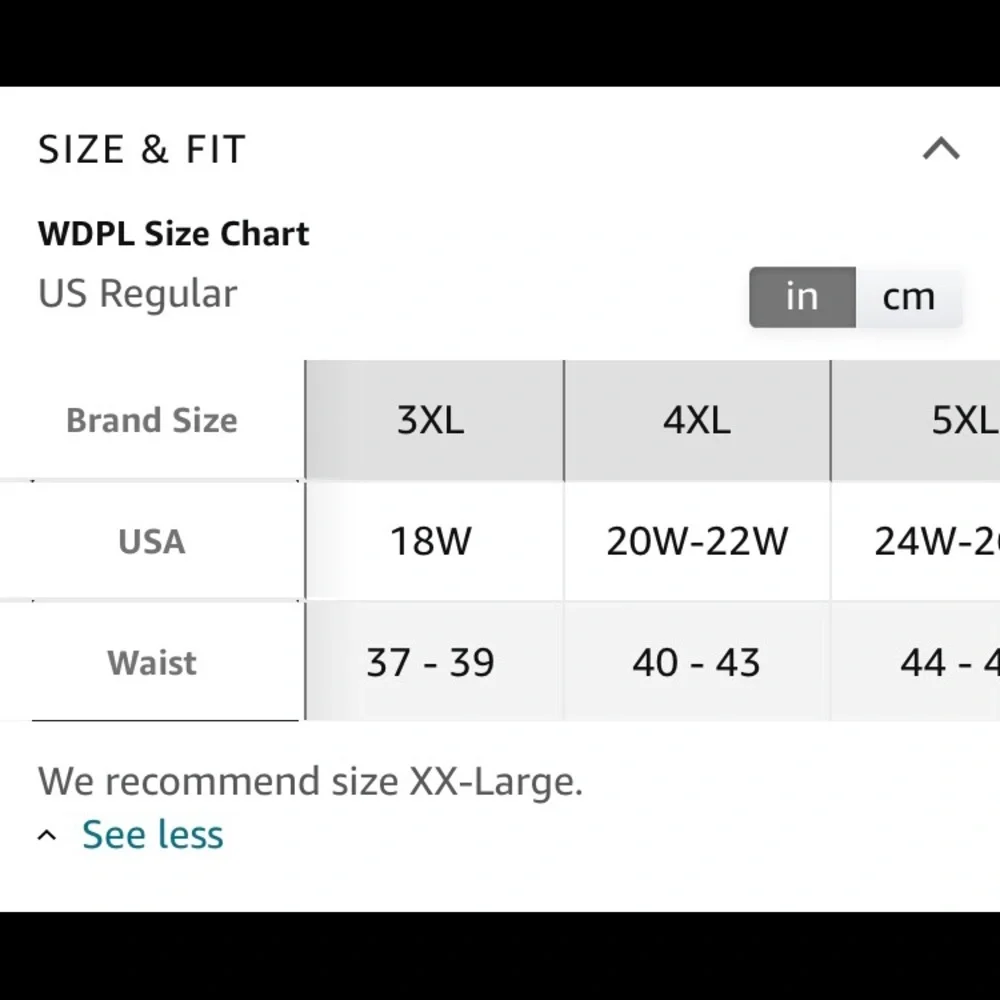Switch measurement units to inches

pyautogui.click(x=802, y=297)
